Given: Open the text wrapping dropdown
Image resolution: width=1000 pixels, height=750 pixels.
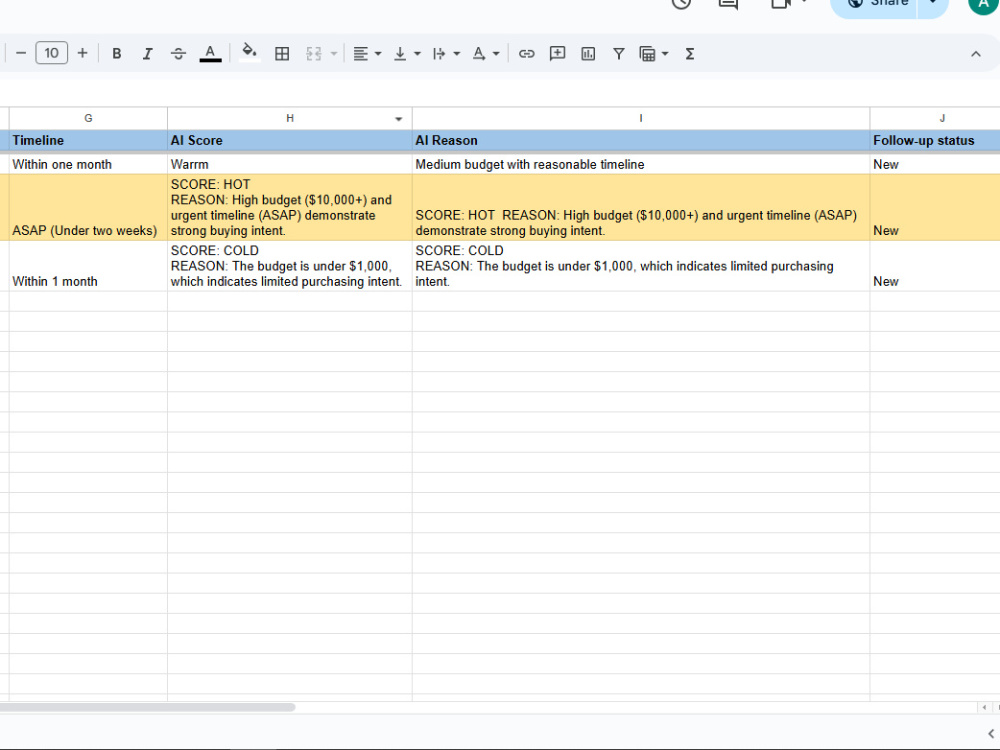Looking at the screenshot, I should click(446, 54).
